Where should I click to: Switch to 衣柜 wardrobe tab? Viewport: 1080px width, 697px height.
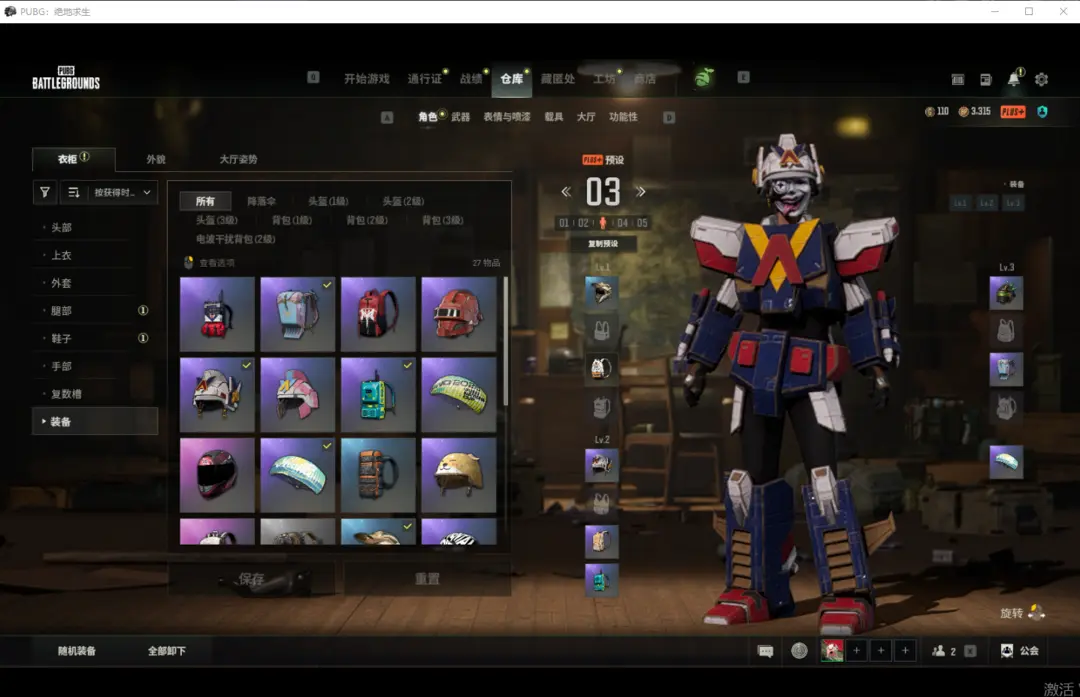click(74, 159)
